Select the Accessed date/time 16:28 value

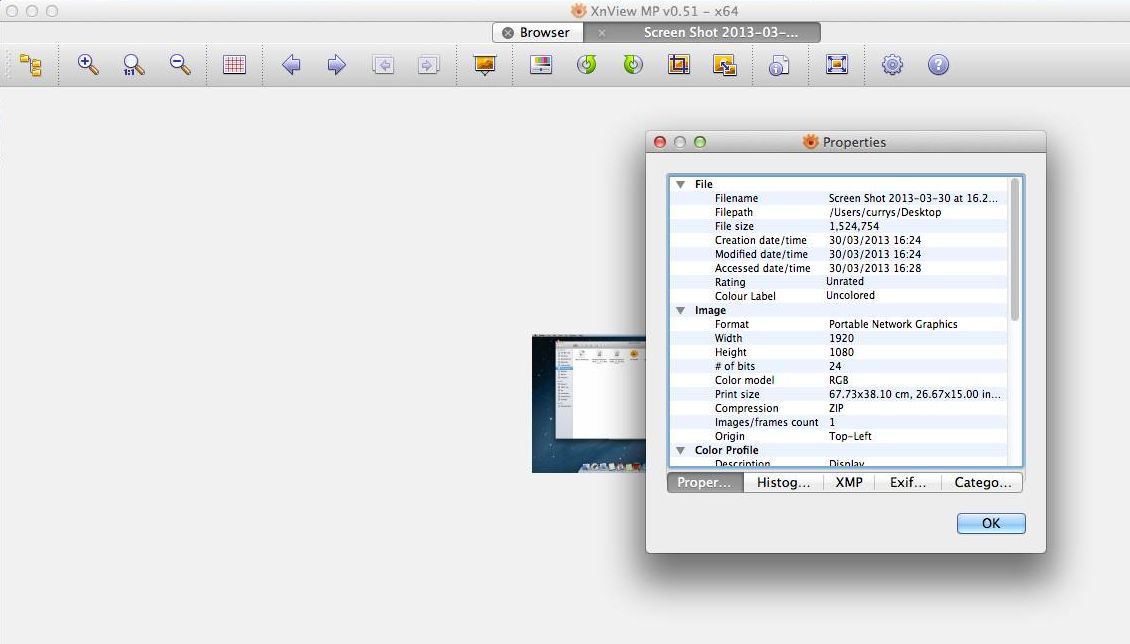875,268
